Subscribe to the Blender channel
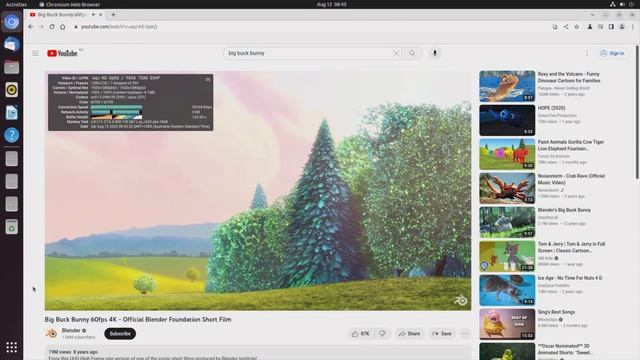Image resolution: width=640 pixels, height=360 pixels. tap(120, 333)
